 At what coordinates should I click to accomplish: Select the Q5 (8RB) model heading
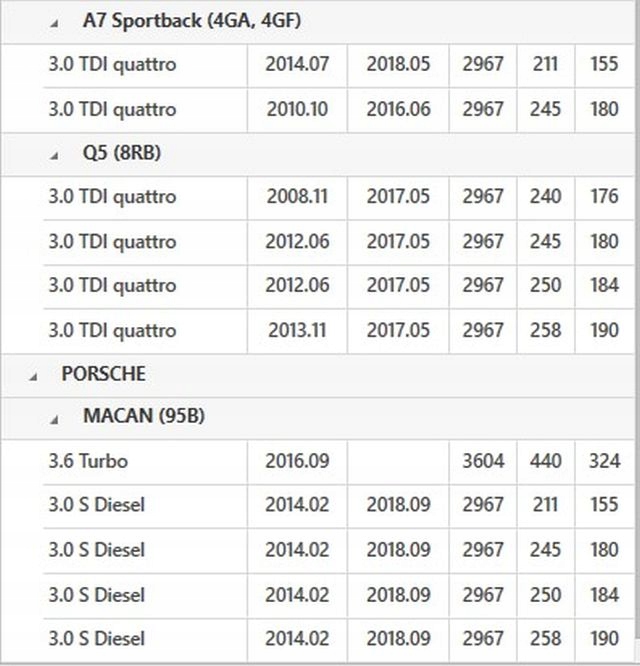click(122, 154)
